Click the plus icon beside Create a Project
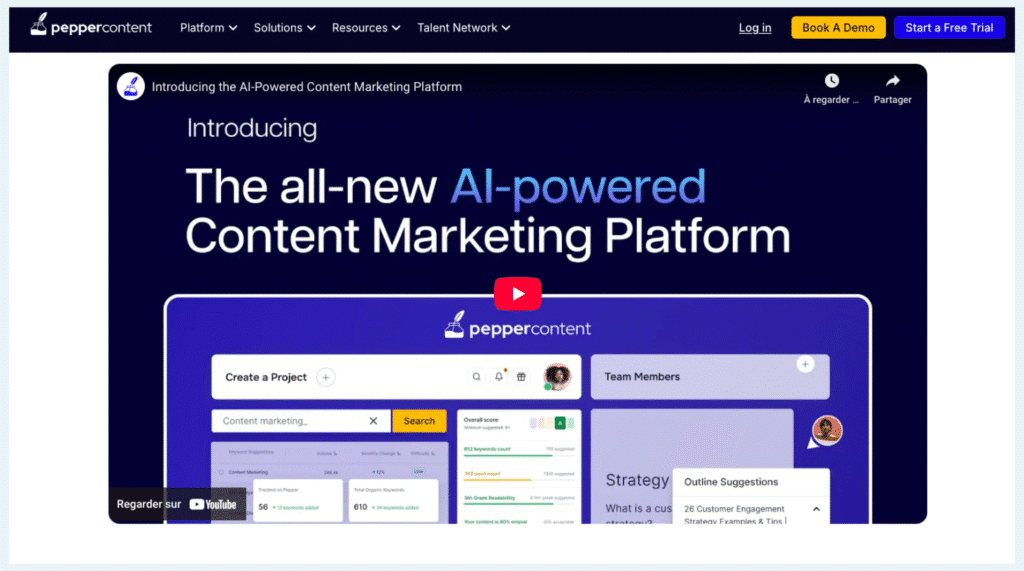The height and width of the screenshot is (571, 1024). [x=326, y=377]
